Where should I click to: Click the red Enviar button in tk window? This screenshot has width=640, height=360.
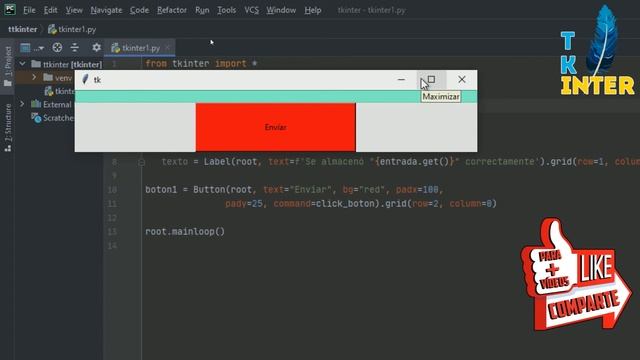coord(276,127)
